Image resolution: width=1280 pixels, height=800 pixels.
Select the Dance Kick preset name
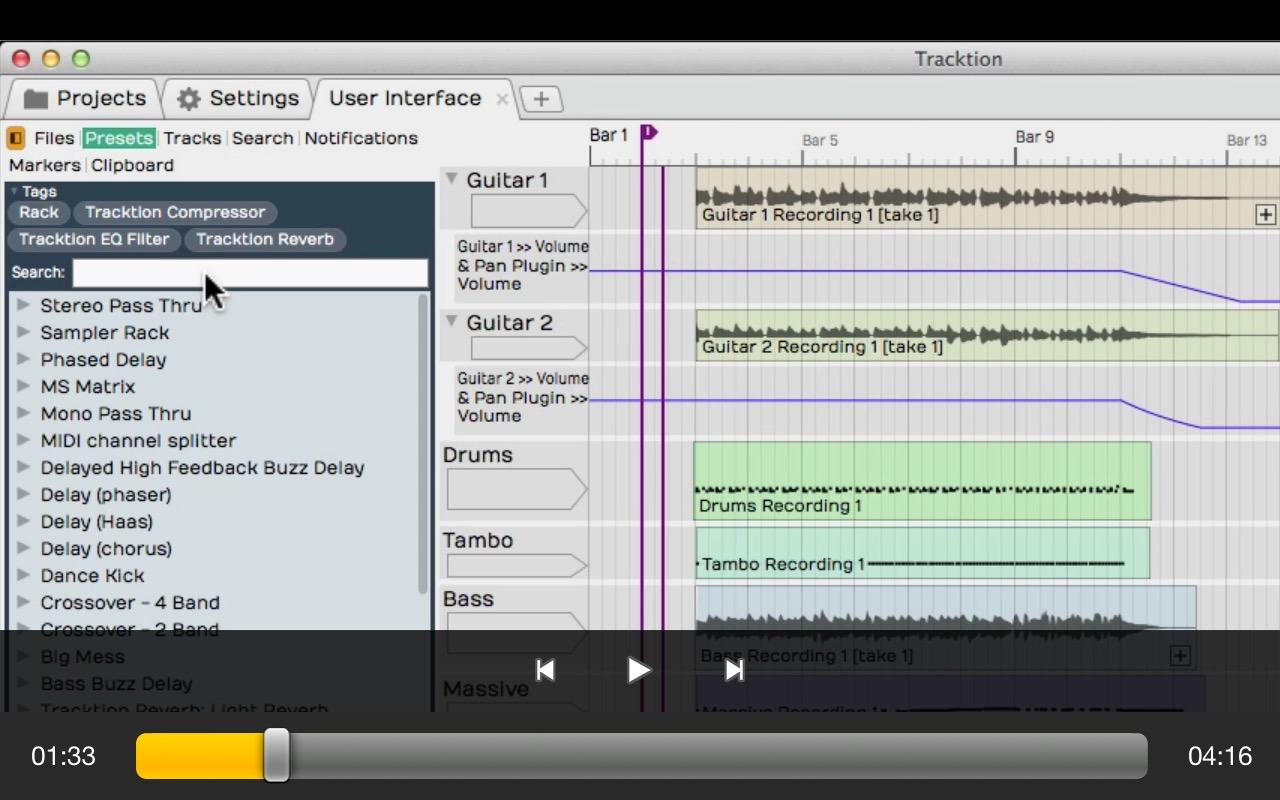[x=92, y=575]
